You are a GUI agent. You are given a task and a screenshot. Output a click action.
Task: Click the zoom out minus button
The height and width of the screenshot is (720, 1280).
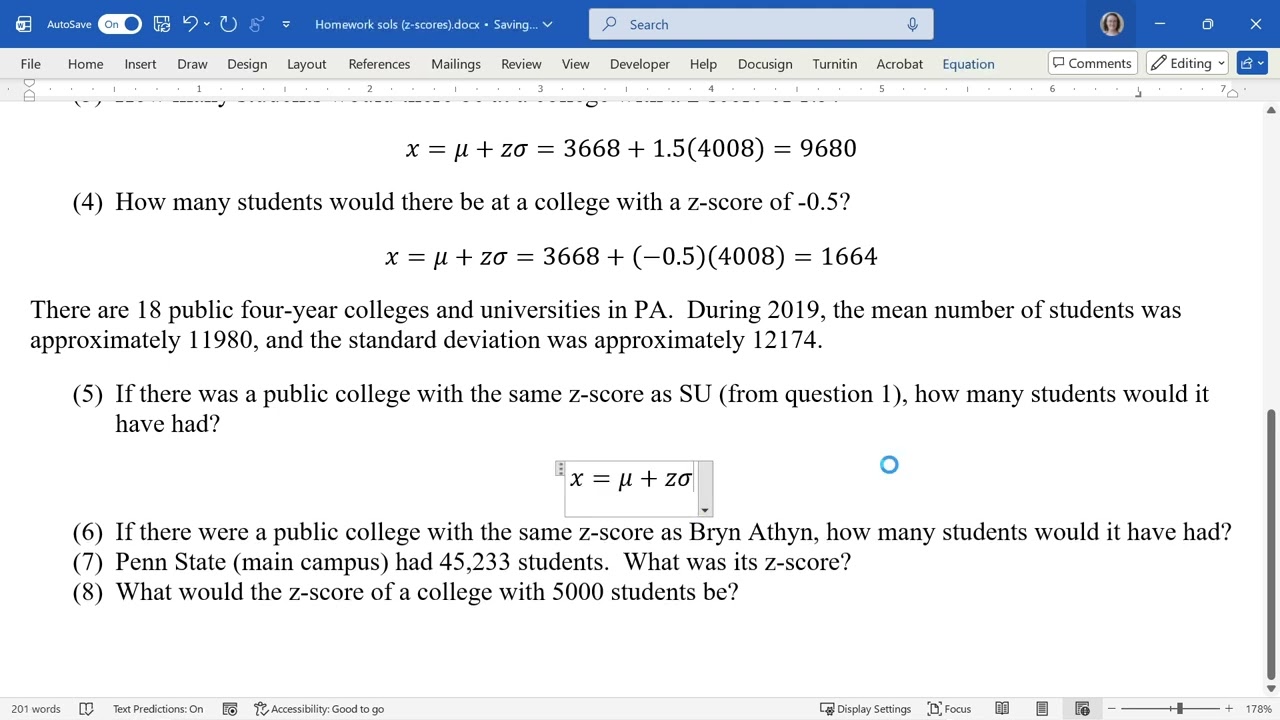coord(1111,709)
